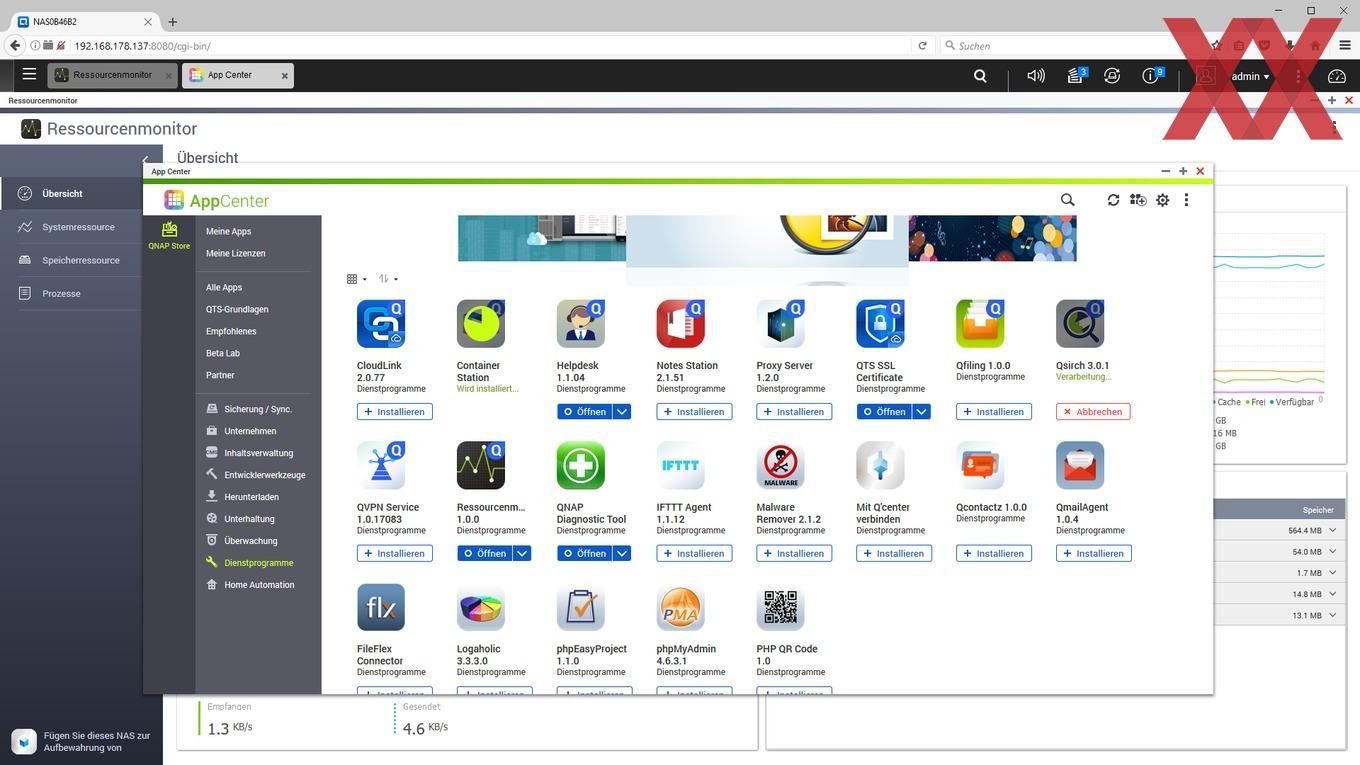
Task: Click the QNAP Diagnostic Tool icon
Action: click(581, 466)
